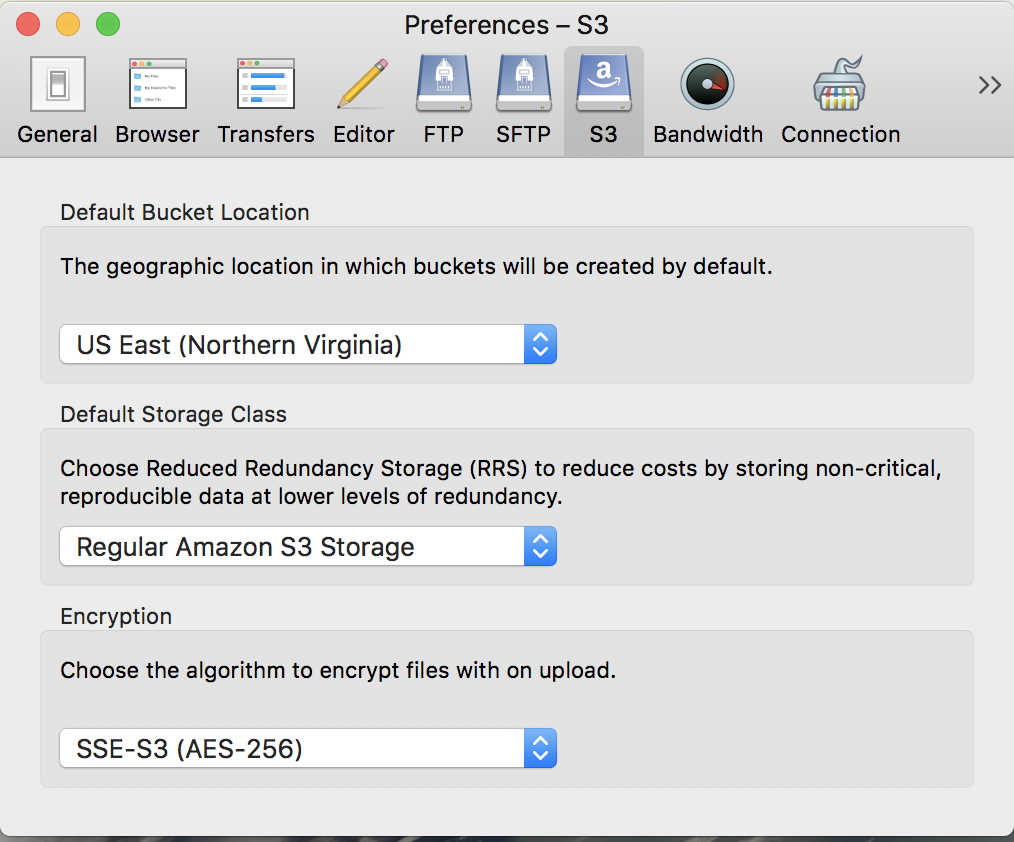Image resolution: width=1014 pixels, height=842 pixels.
Task: Open the Browser preferences icon
Action: 157,84
